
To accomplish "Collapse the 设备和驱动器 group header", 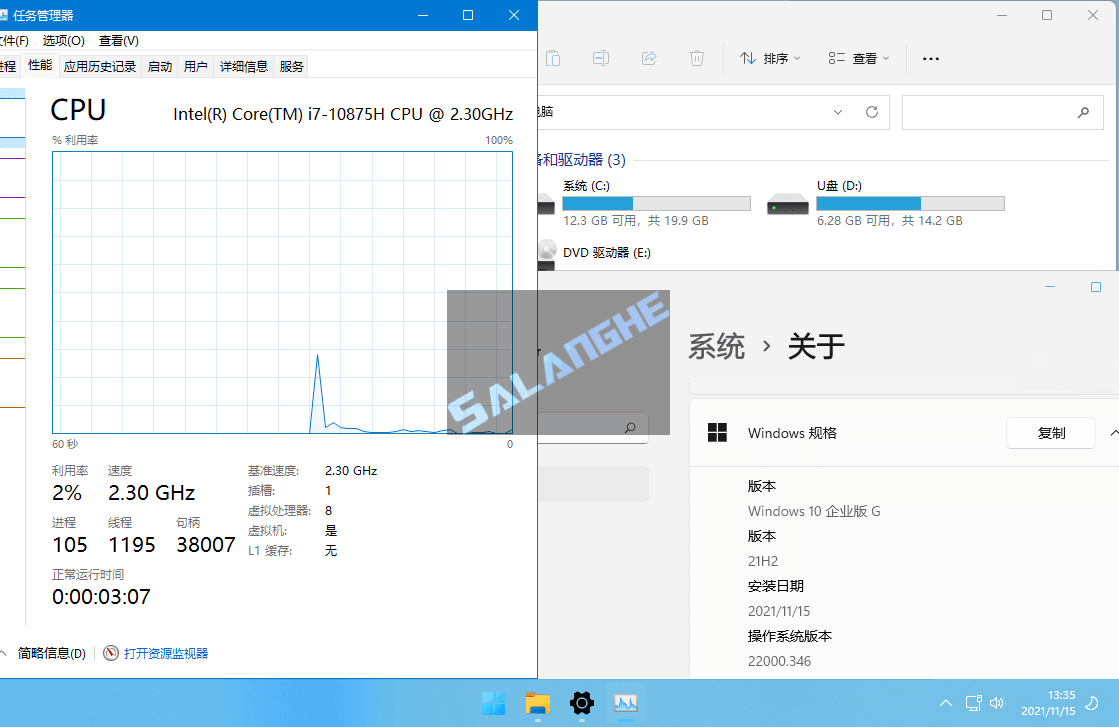I will coord(582,160).
